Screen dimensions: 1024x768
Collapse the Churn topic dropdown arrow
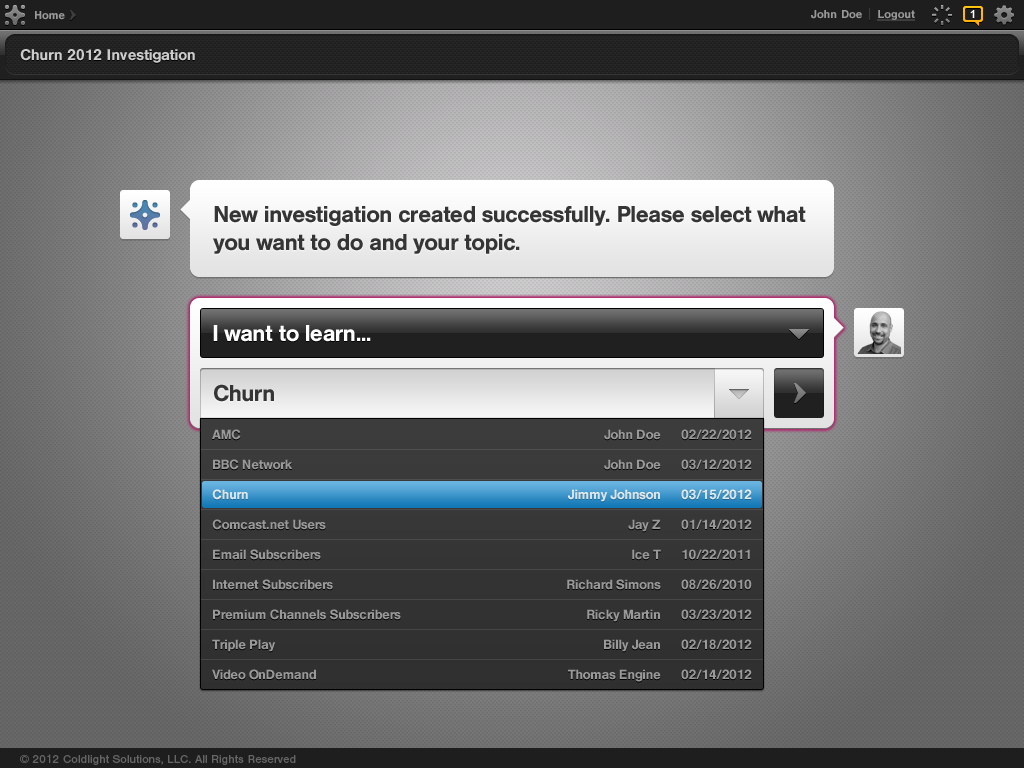pyautogui.click(x=739, y=393)
